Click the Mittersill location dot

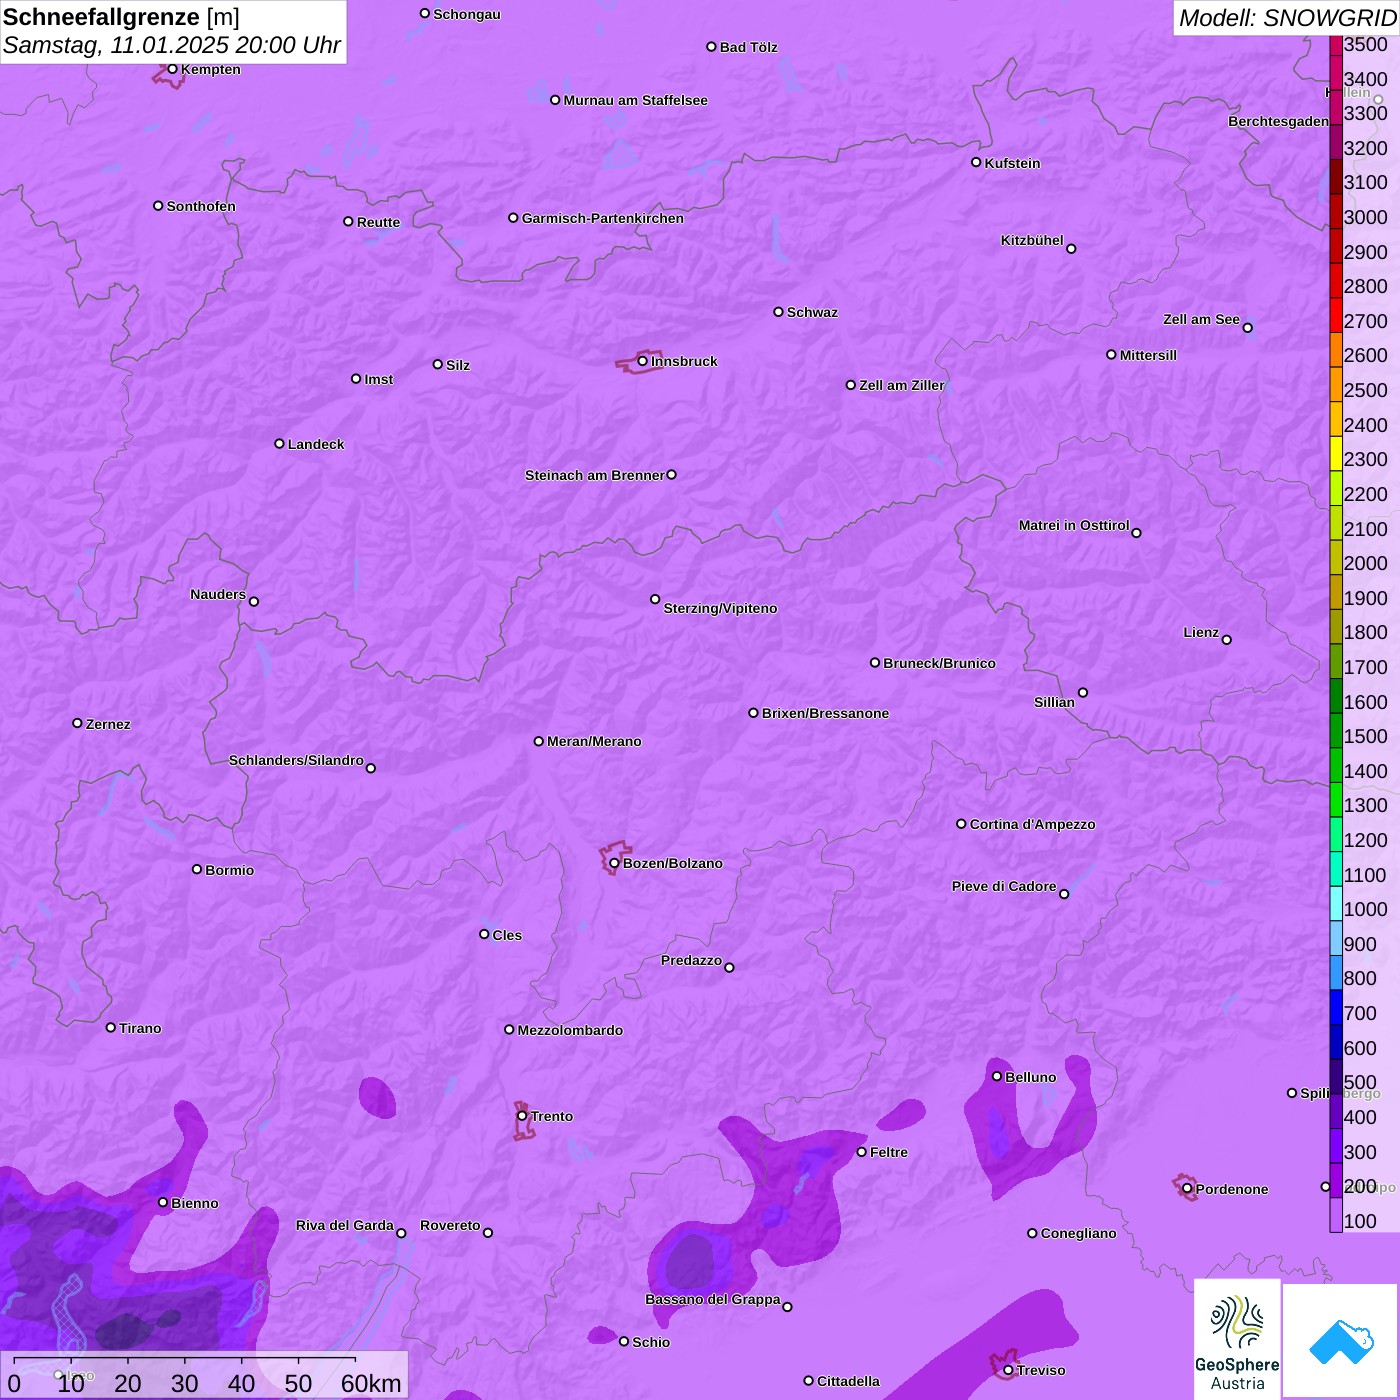1111,354
